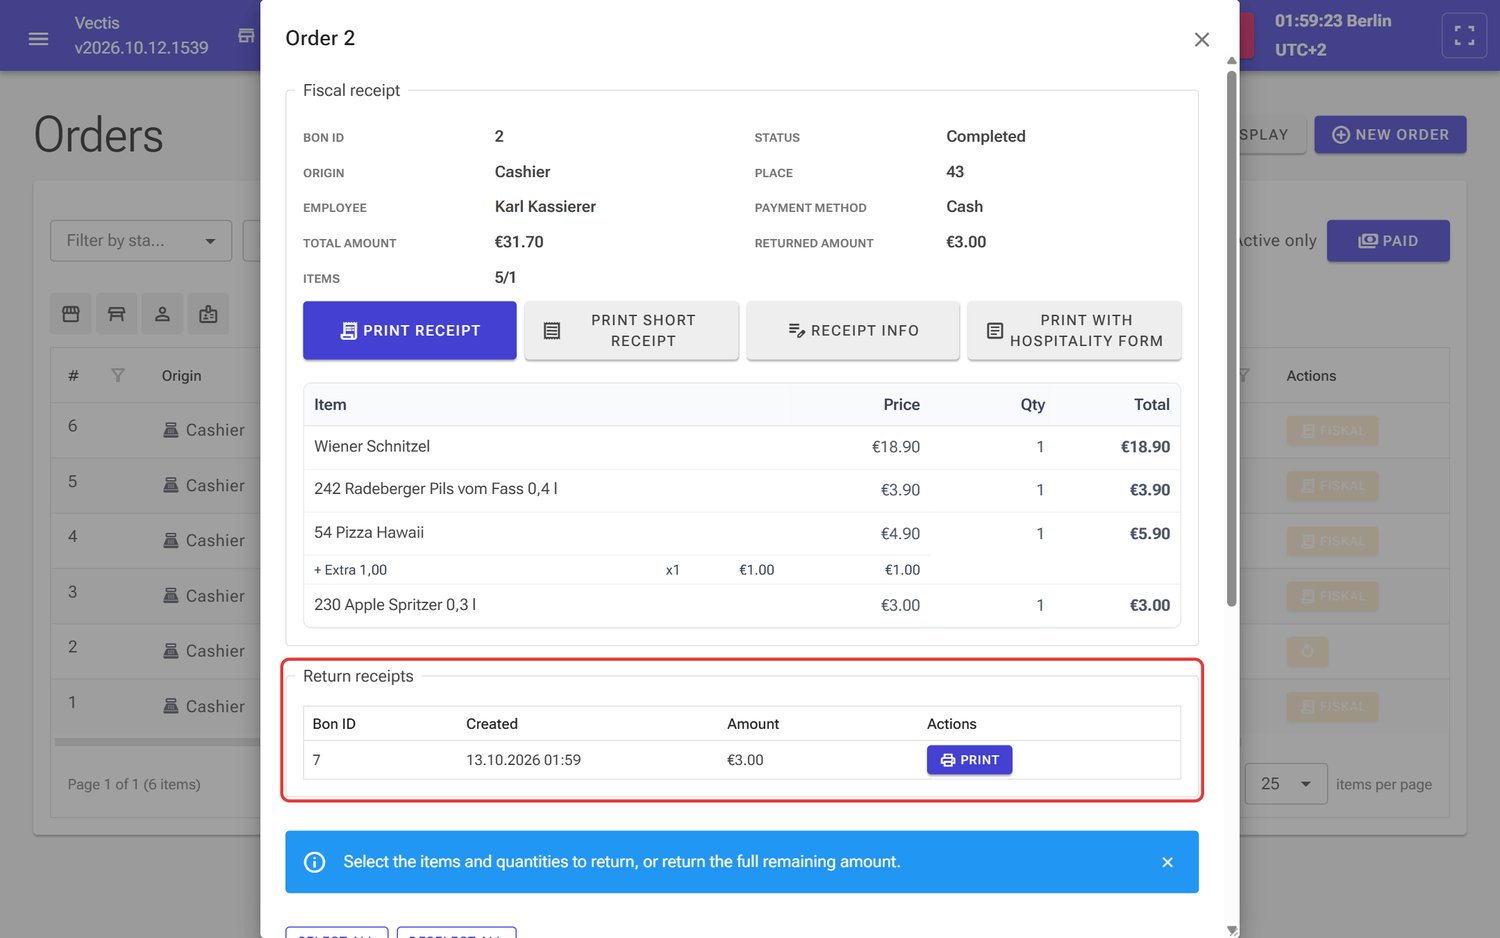Click Print Short Receipt button
The height and width of the screenshot is (938, 1500).
tap(631, 330)
